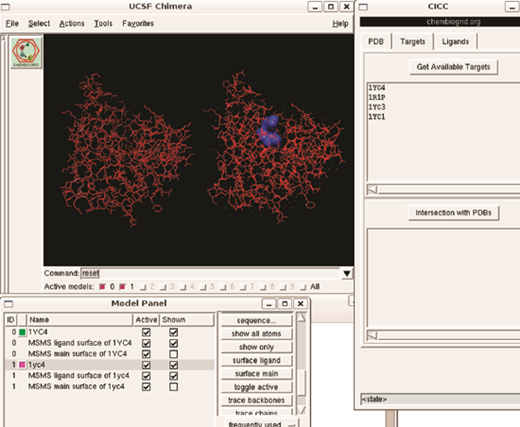Switch to the Ligands tab in CICC
This screenshot has width=520, height=427.
coord(455,42)
